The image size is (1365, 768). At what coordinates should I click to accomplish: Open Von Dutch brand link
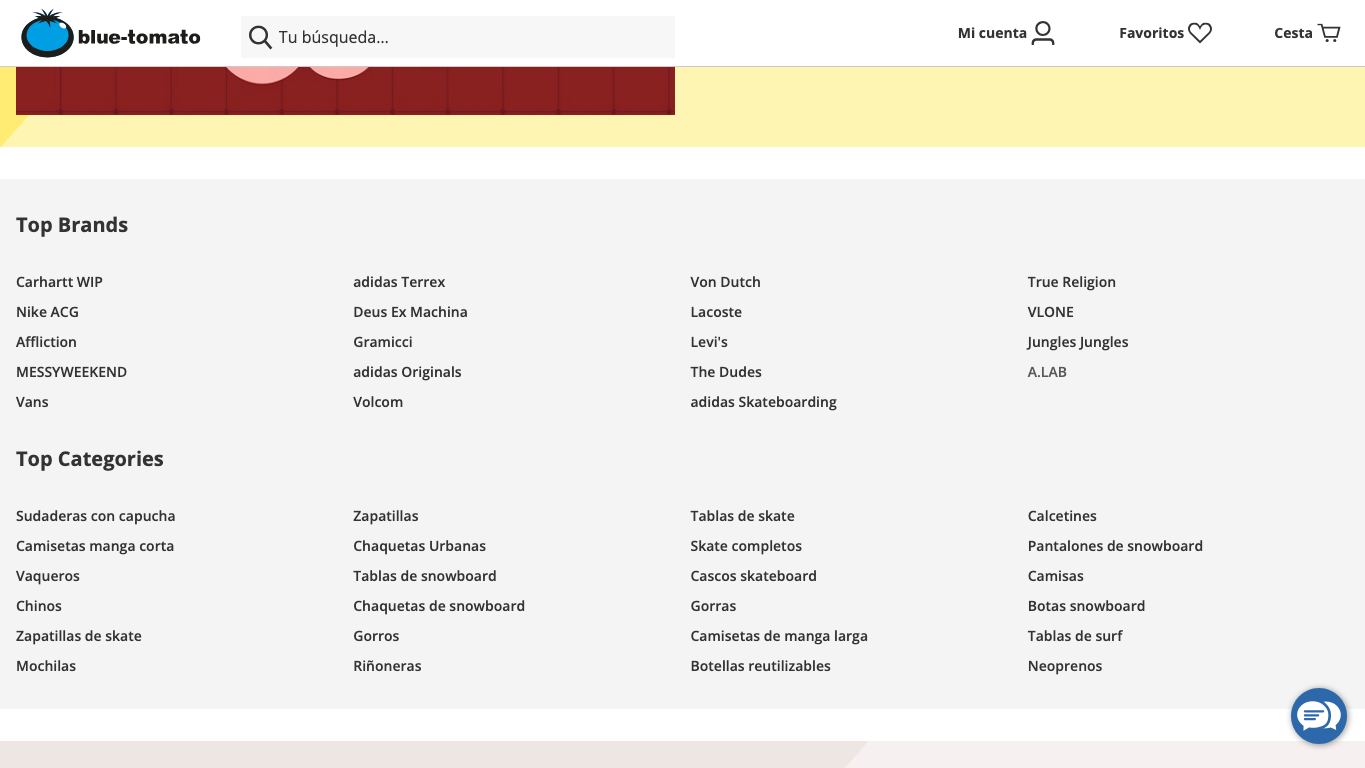[725, 282]
